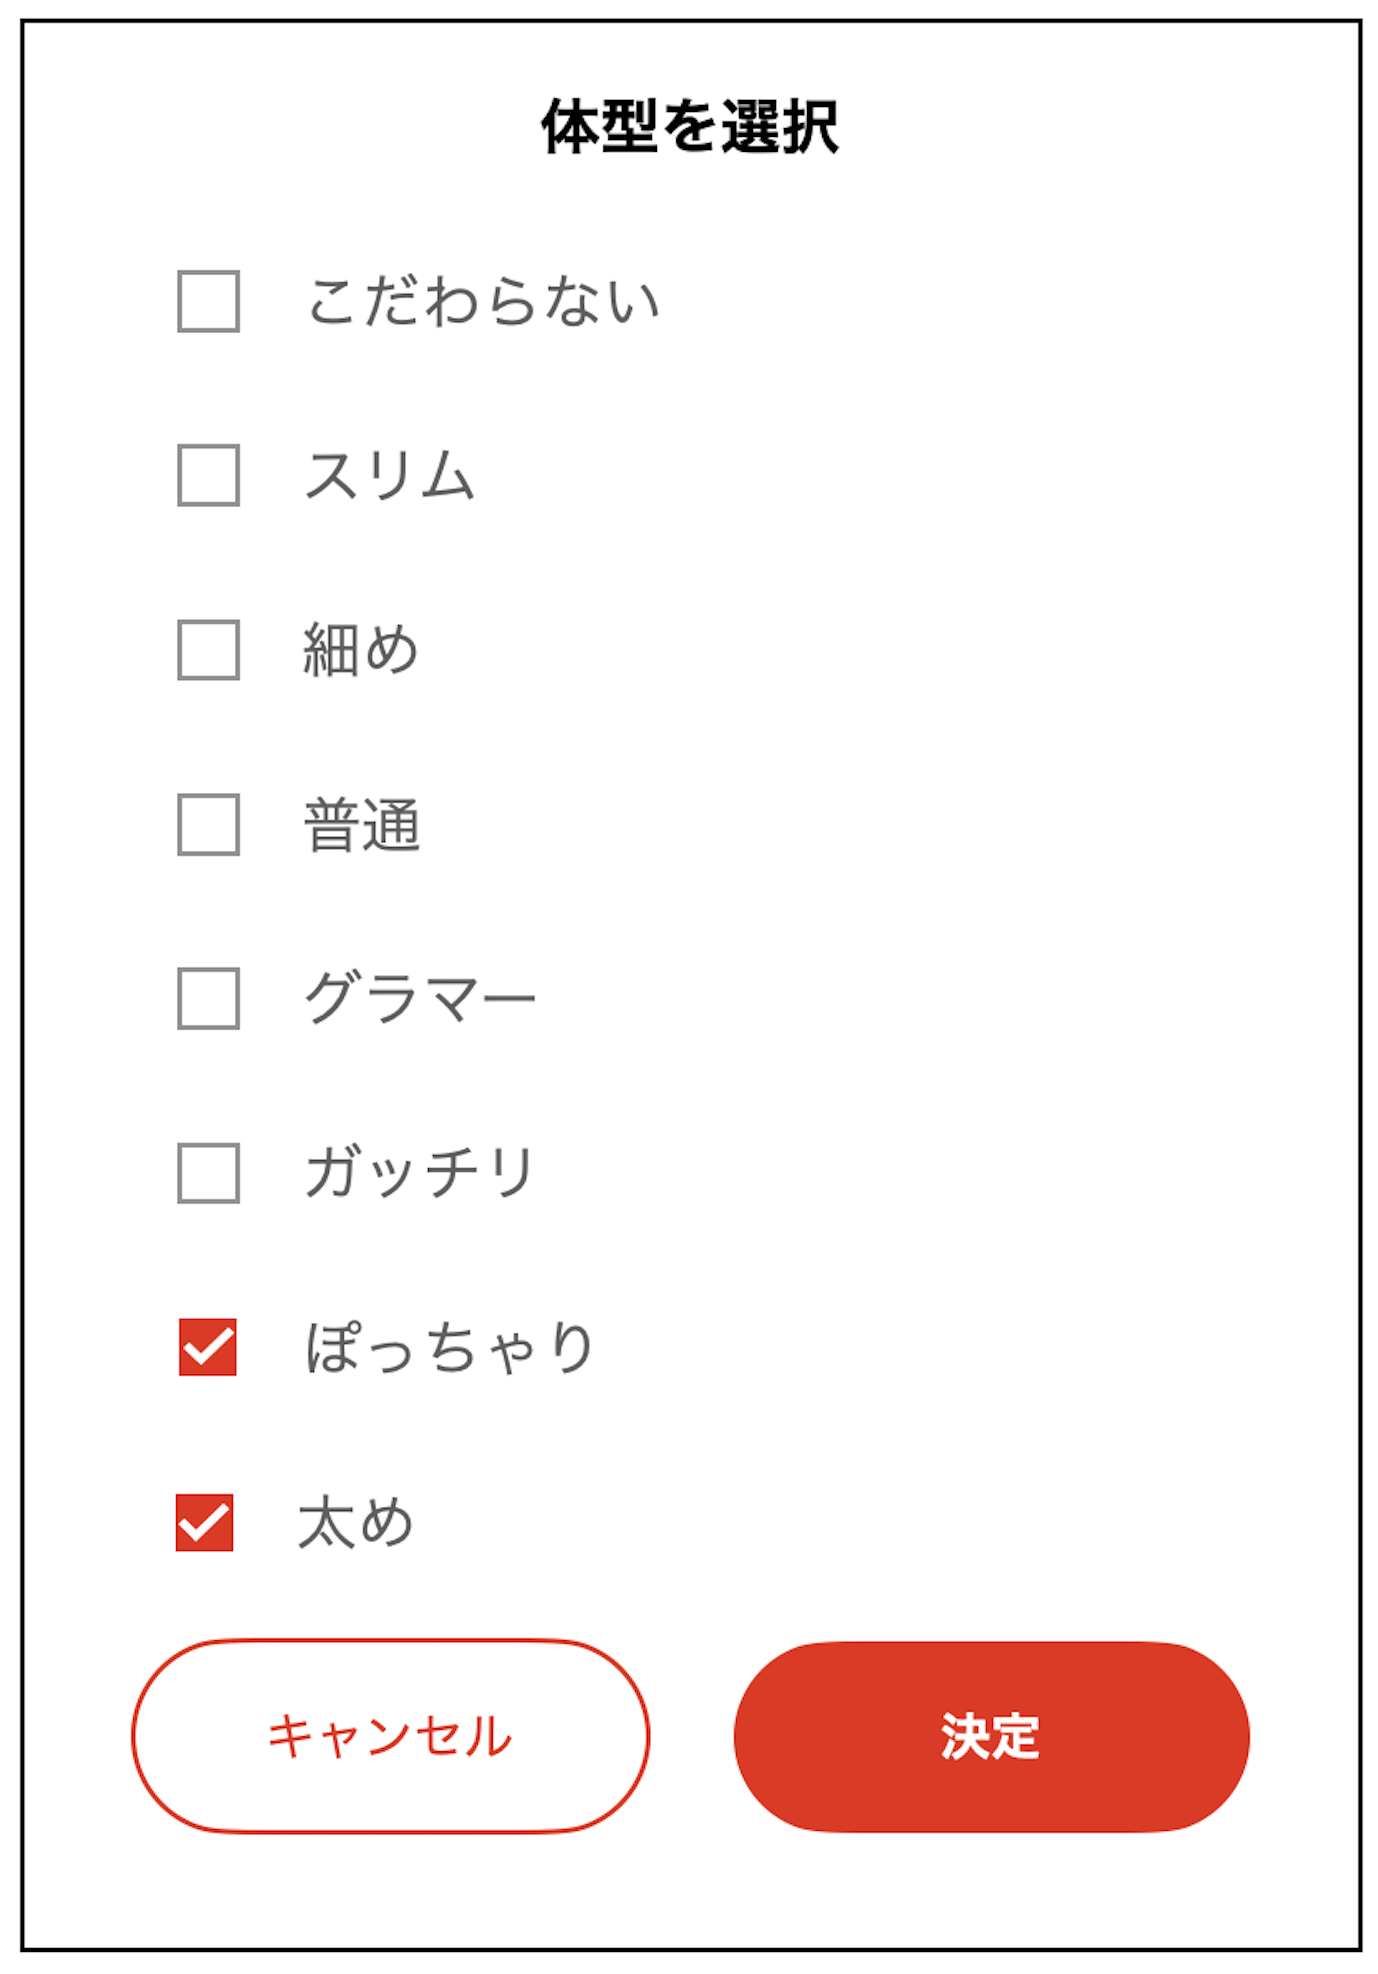Screen dimensions: 1378x1974
Task: Click the 体型を選択 dialog title
Action: [x=690, y=127]
